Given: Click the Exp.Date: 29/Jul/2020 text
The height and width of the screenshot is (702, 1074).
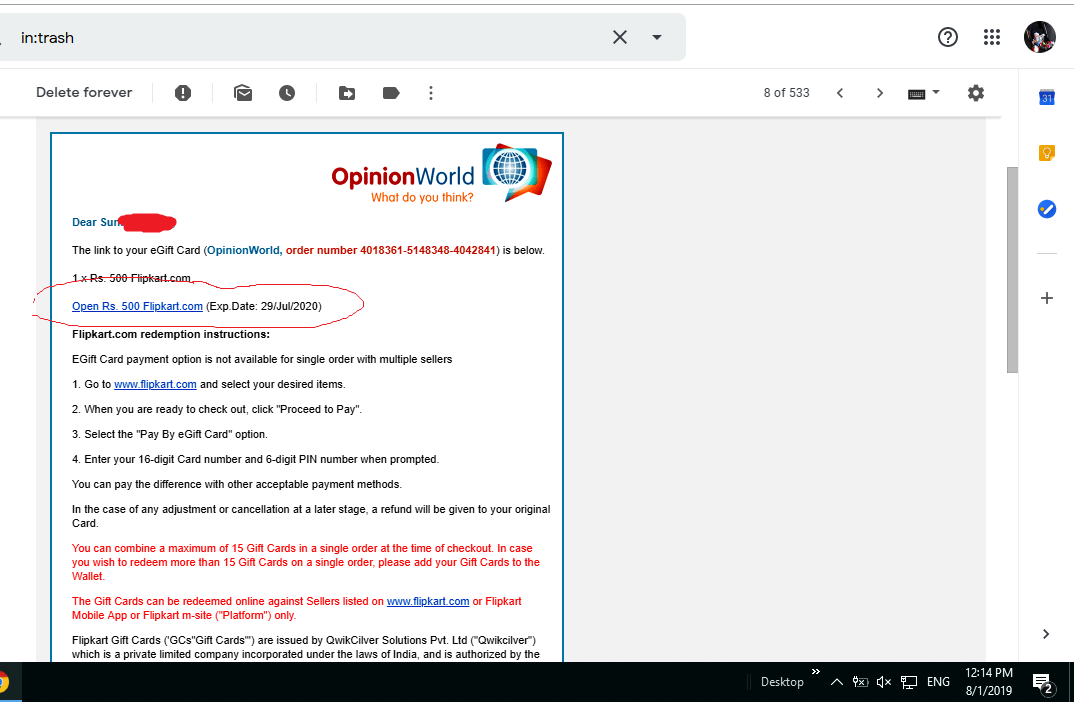Looking at the screenshot, I should click(x=264, y=306).
